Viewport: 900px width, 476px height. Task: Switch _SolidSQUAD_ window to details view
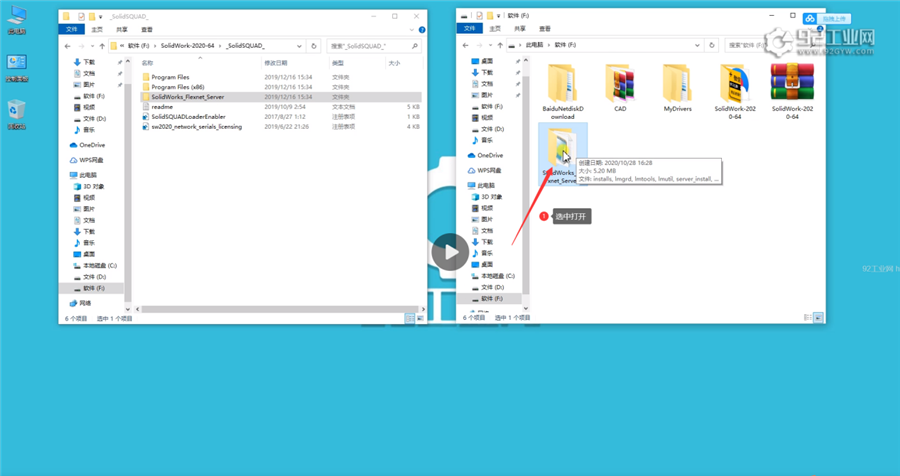(x=410, y=318)
